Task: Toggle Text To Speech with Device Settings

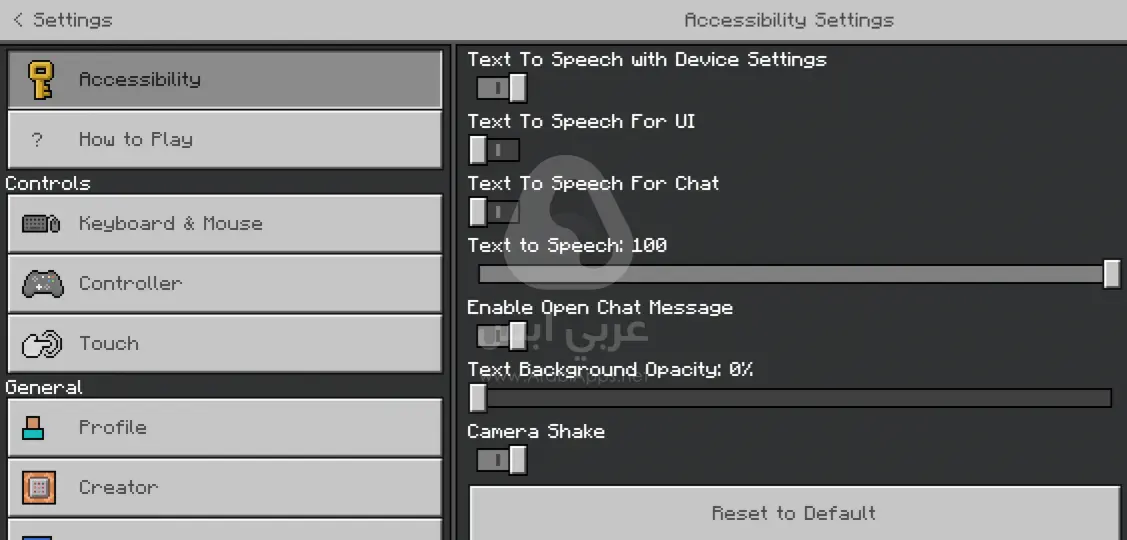Action: (501, 88)
